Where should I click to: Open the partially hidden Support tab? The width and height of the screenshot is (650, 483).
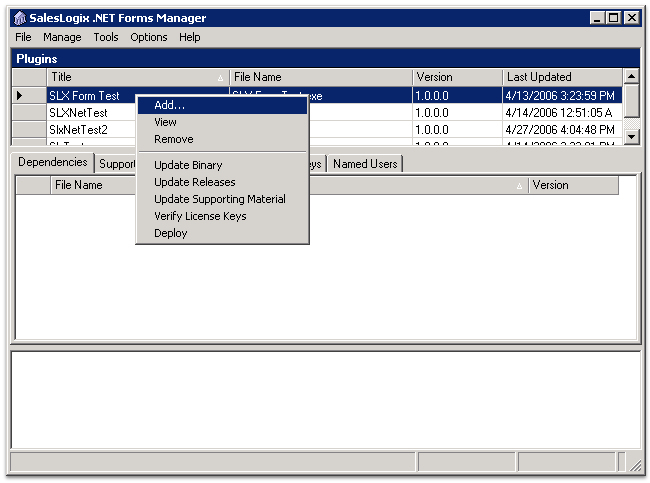coord(116,164)
